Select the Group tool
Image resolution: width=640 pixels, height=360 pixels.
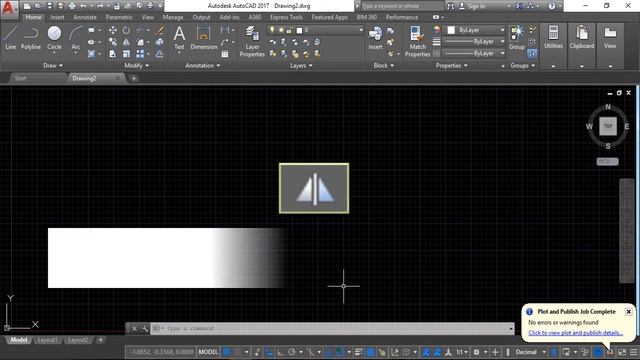tap(517, 38)
